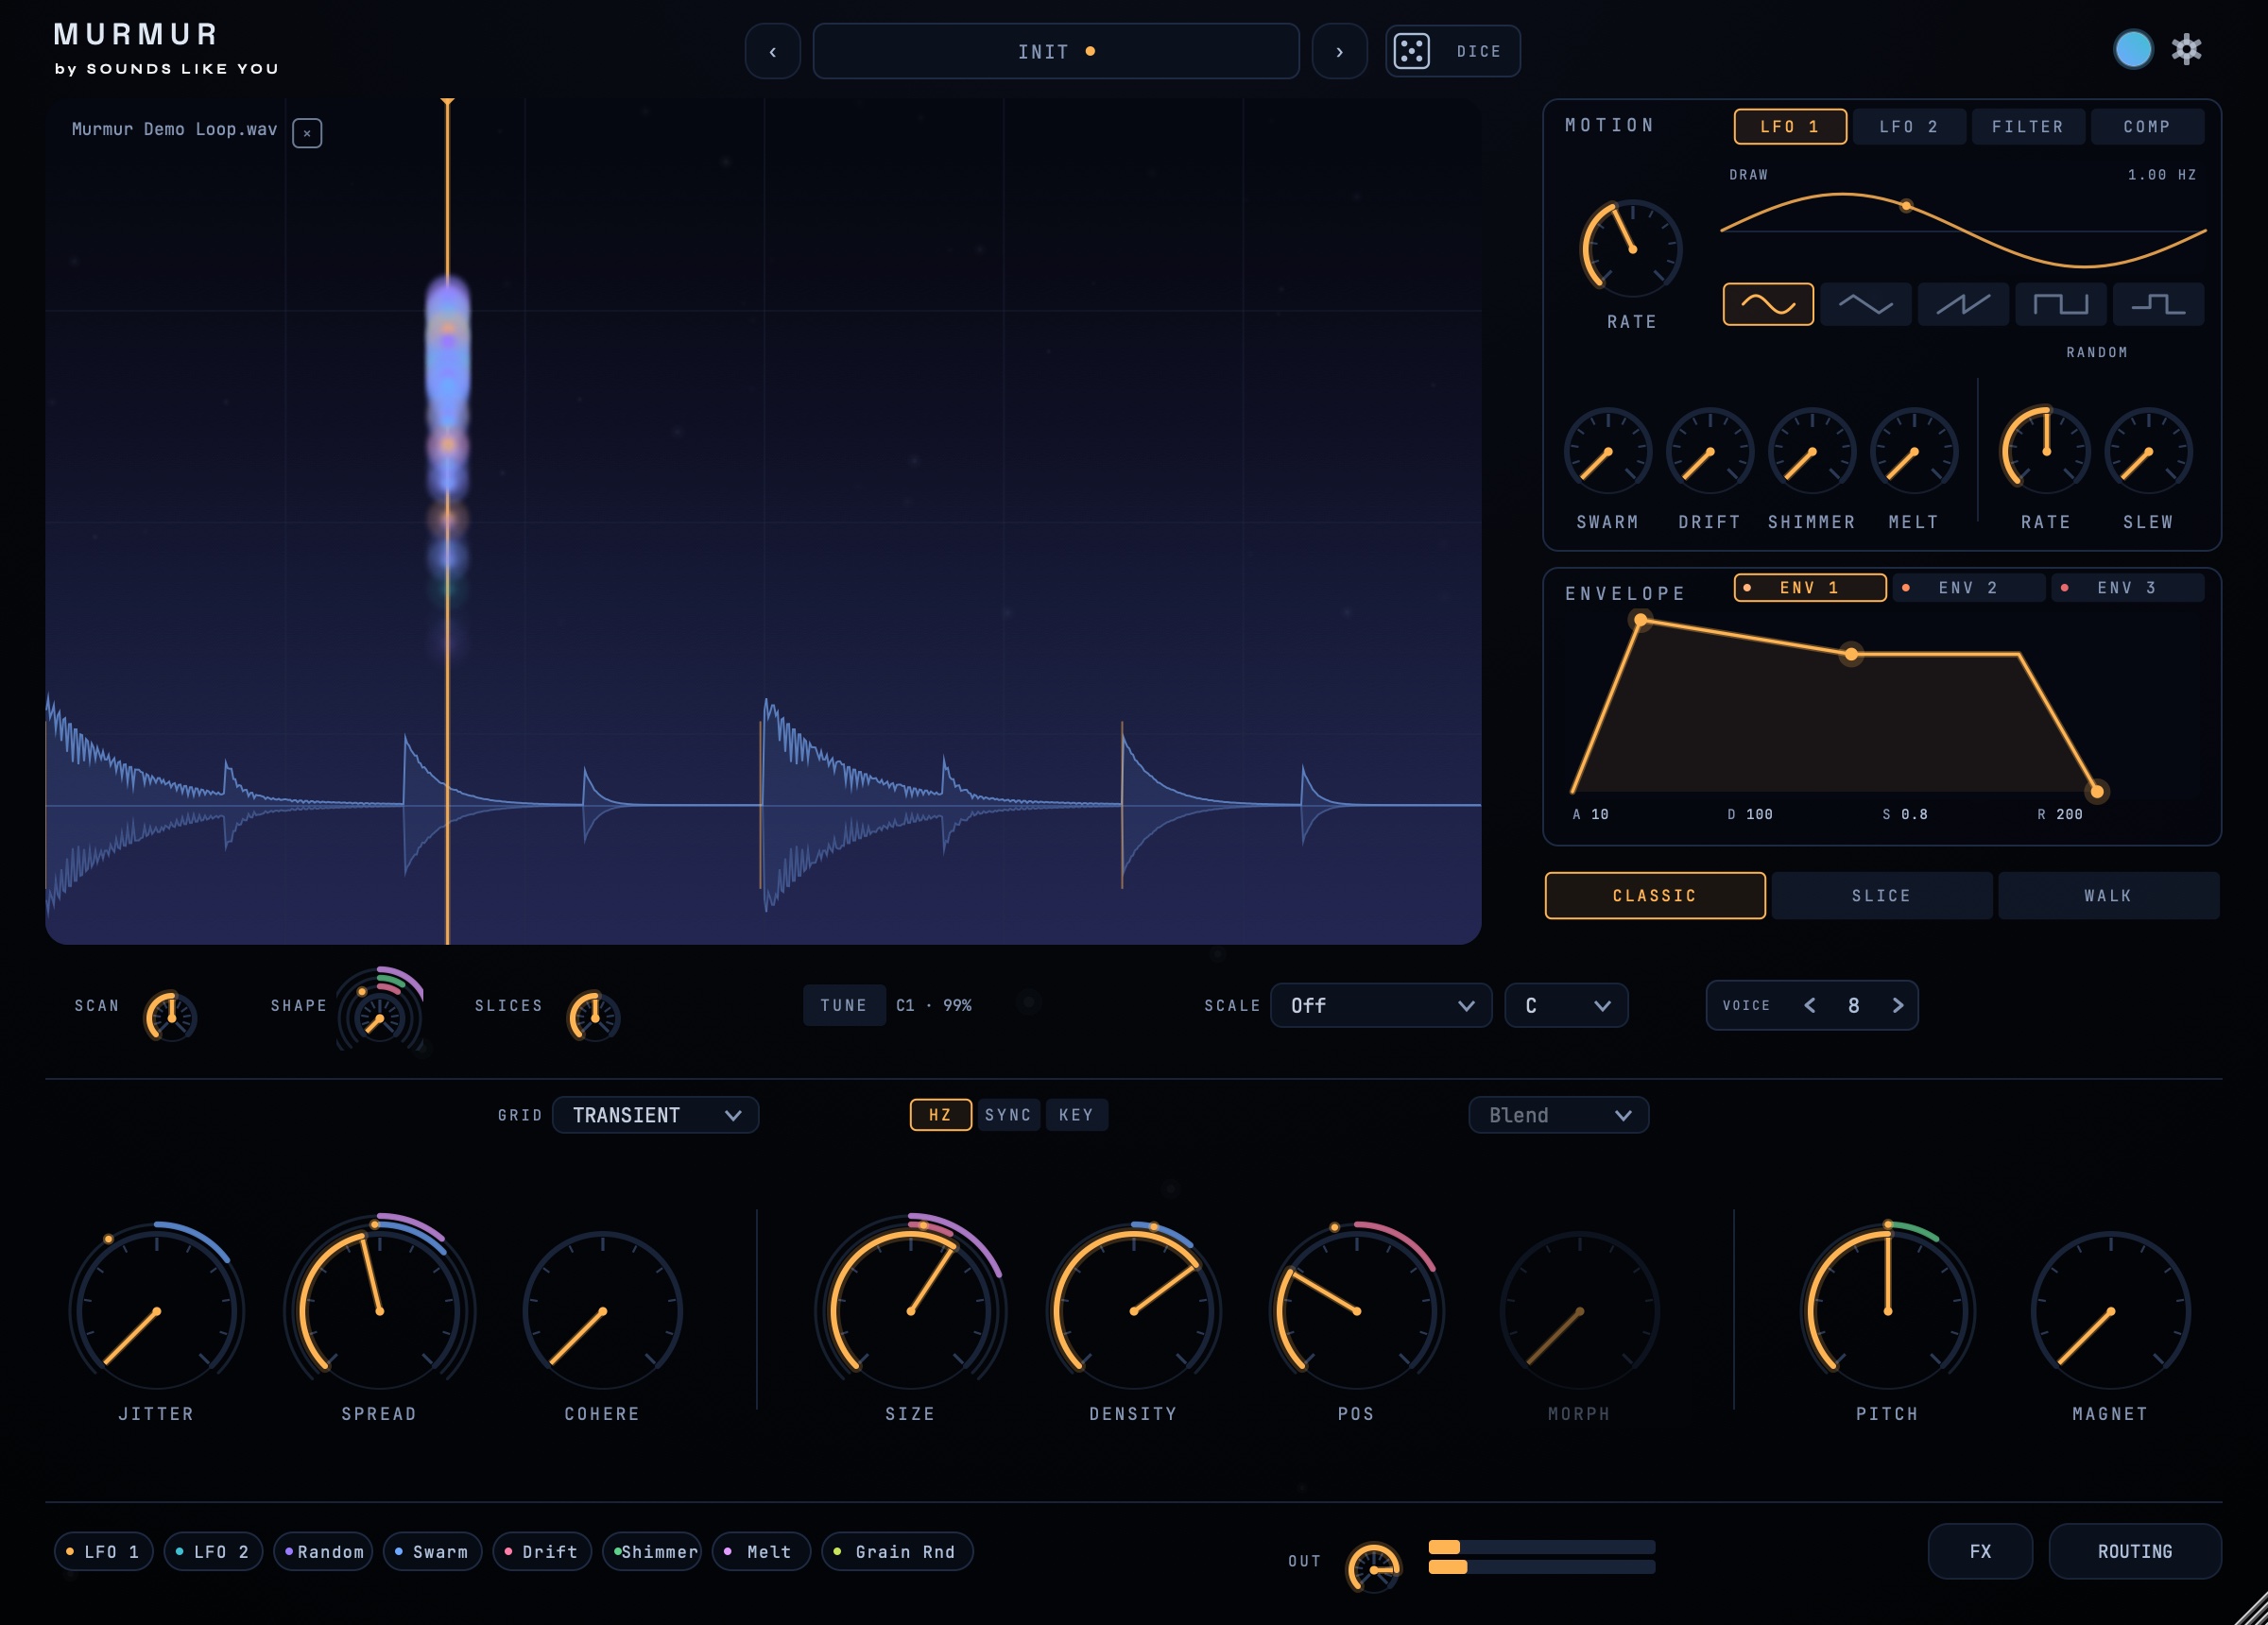Remove Murmur Demo Loop.wav with the x icon
Image resolution: width=2268 pixels, height=1625 pixels.
click(307, 133)
